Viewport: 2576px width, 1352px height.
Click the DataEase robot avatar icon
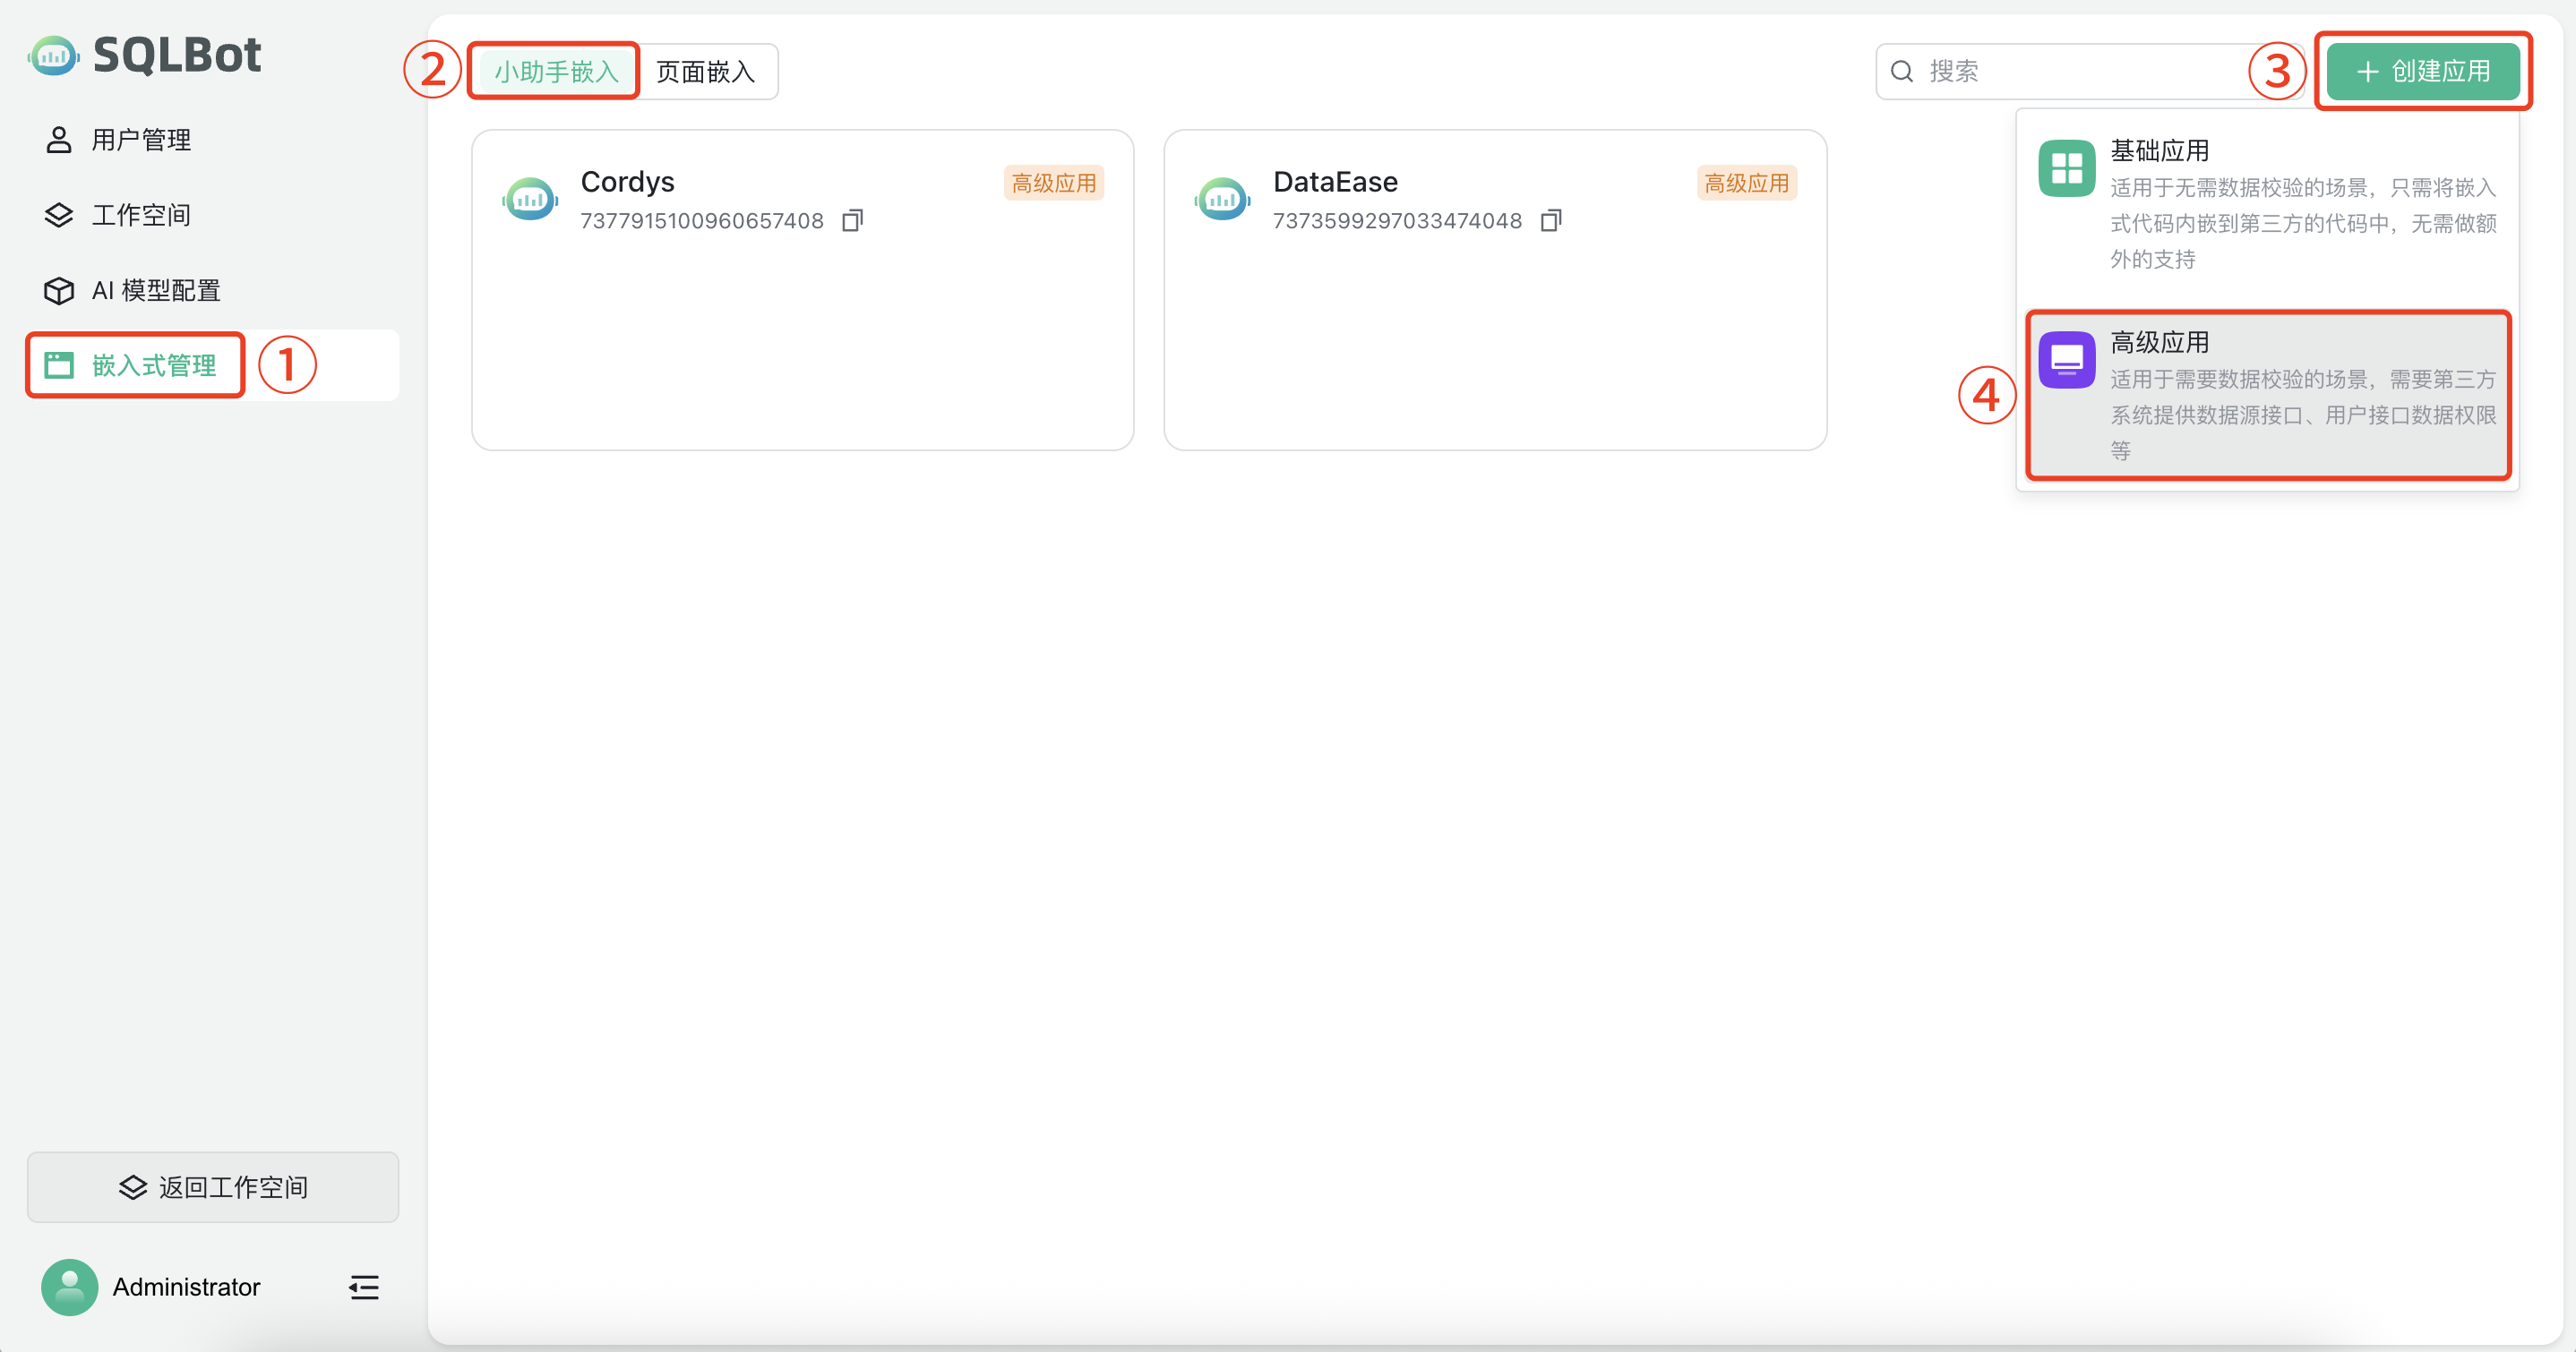pos(1222,199)
